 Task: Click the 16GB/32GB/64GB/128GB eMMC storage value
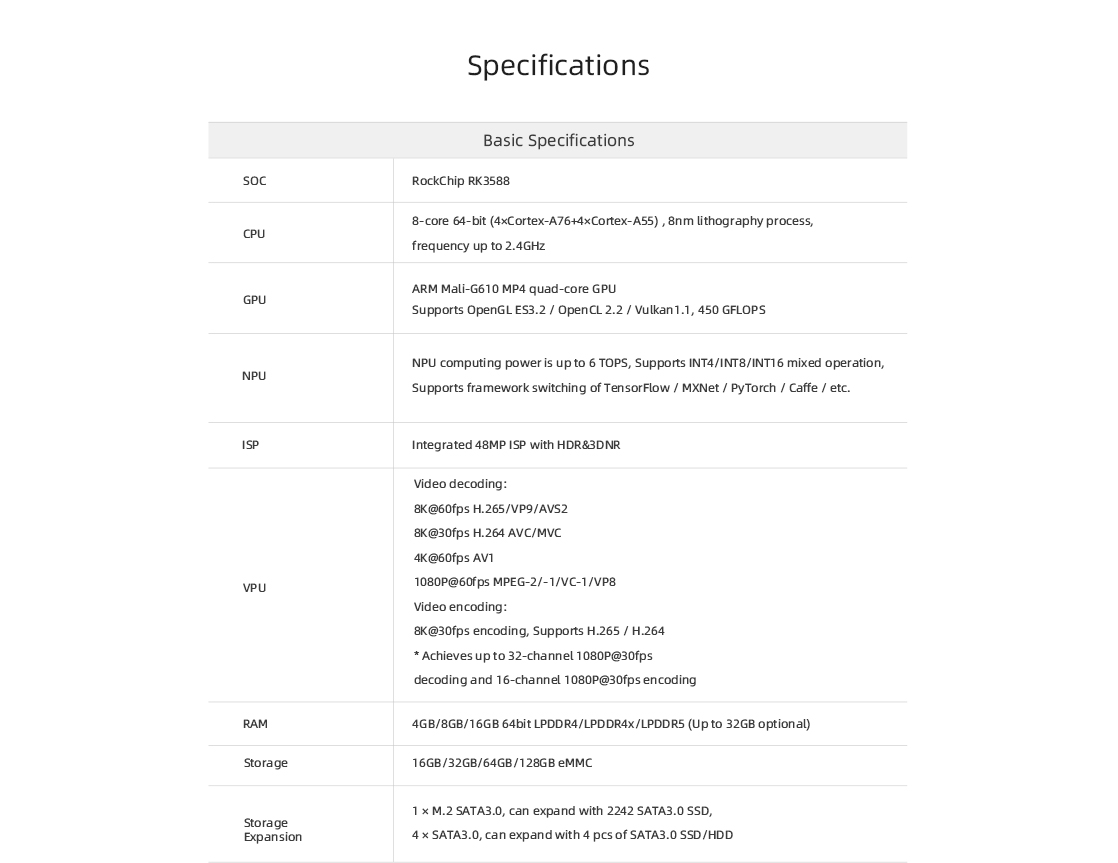point(502,763)
